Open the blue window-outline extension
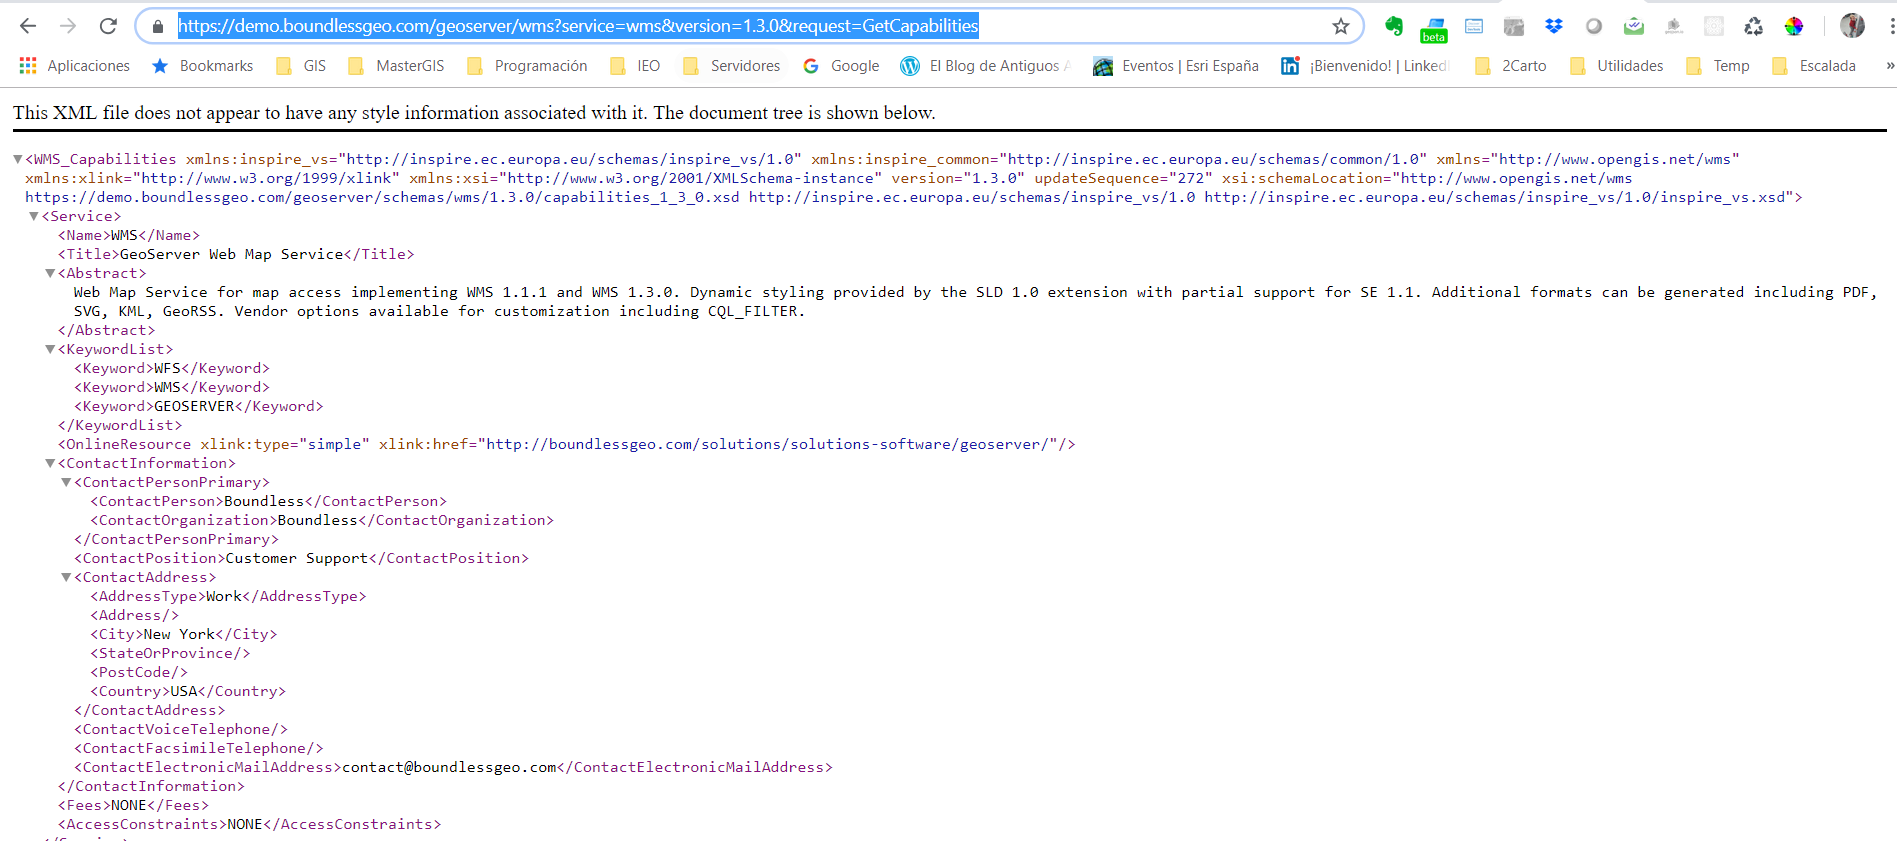 coord(1474,26)
